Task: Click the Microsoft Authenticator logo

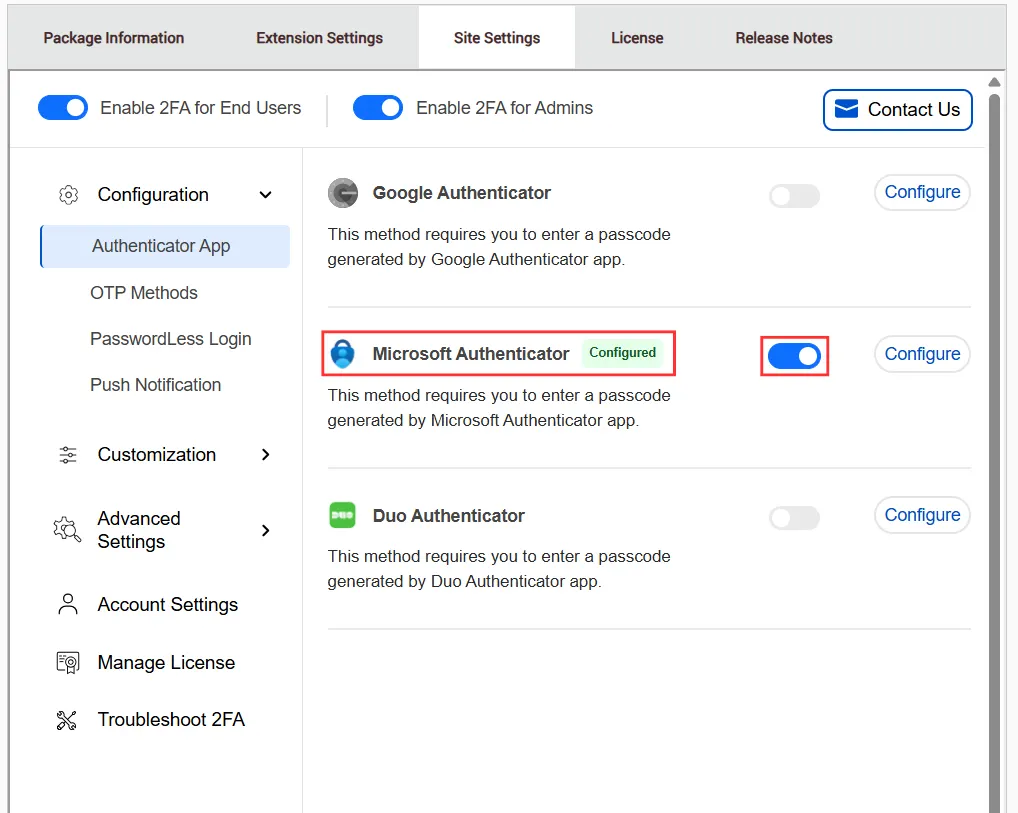Action: tap(343, 353)
